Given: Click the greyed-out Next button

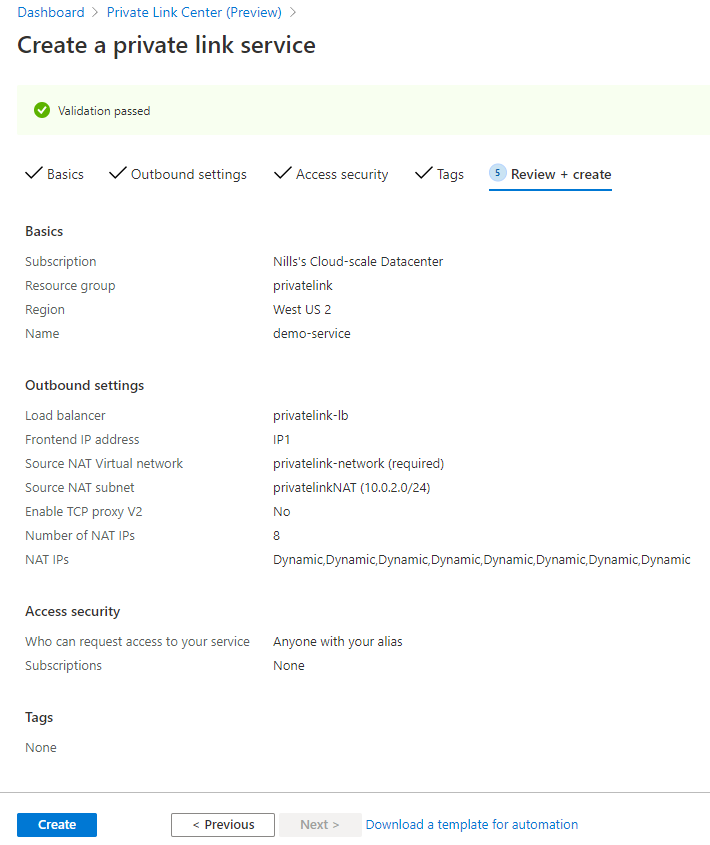Looking at the screenshot, I should click(x=320, y=825).
